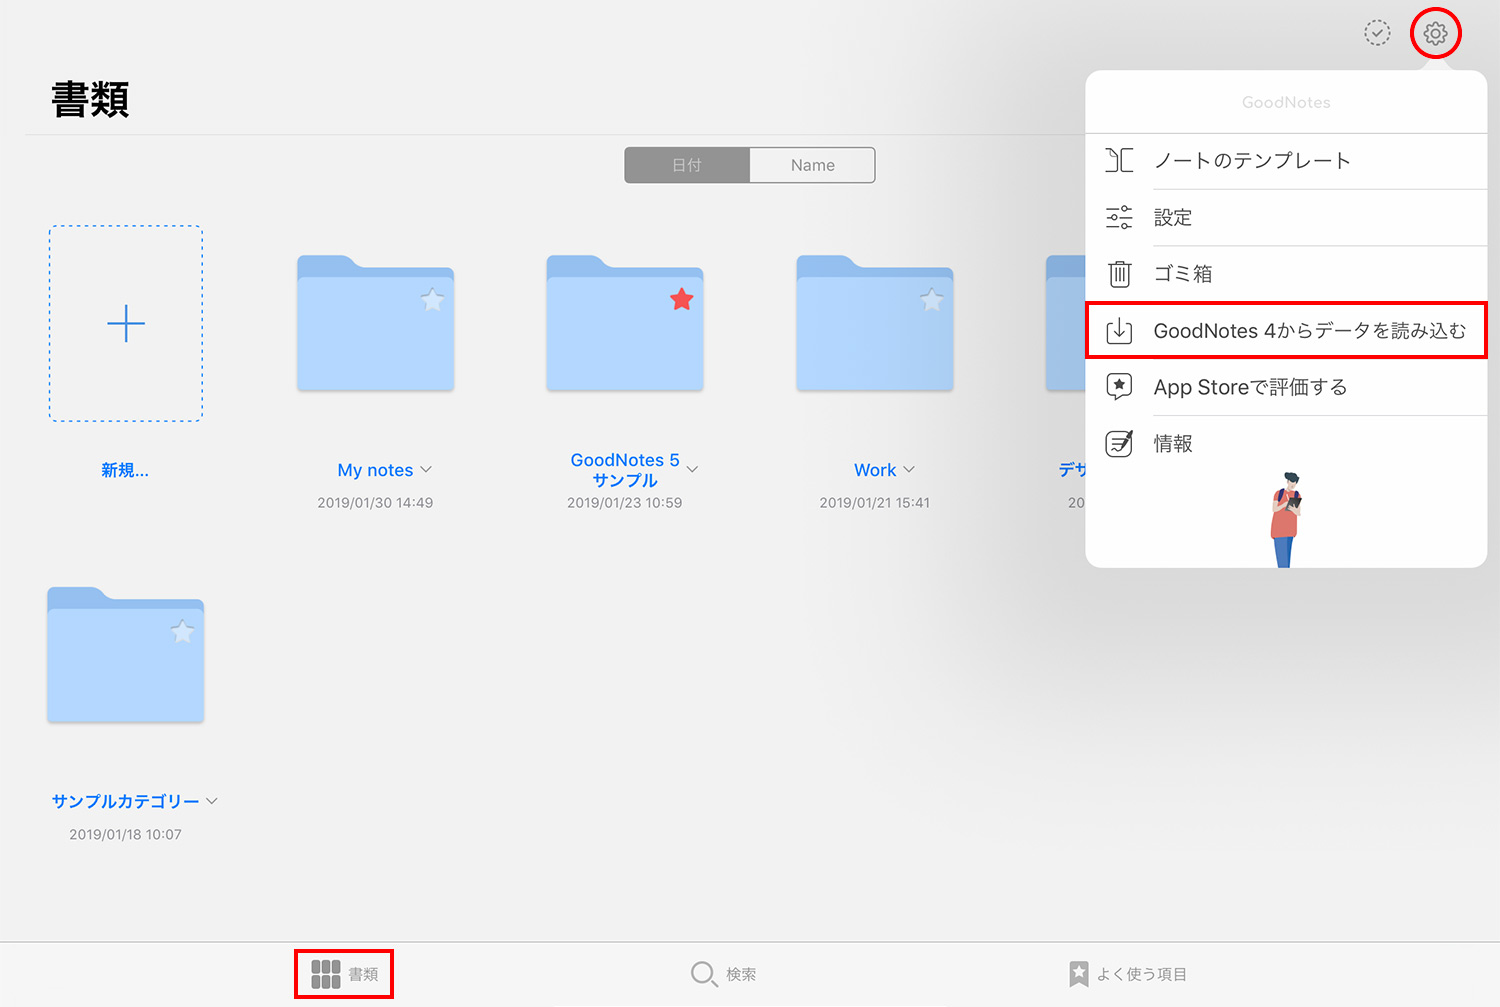Sort documents by Name

pyautogui.click(x=812, y=165)
